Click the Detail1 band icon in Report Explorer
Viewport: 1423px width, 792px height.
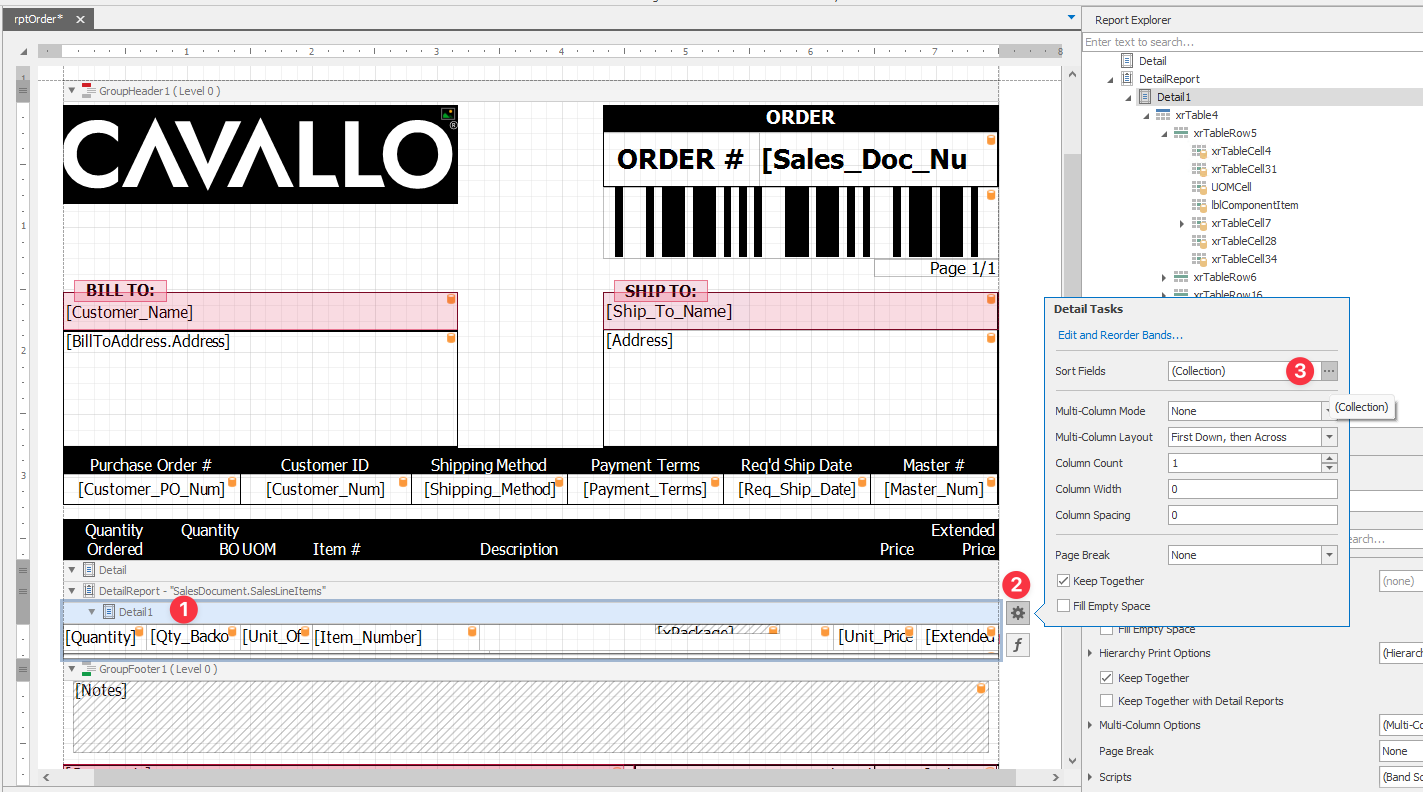tap(1145, 97)
